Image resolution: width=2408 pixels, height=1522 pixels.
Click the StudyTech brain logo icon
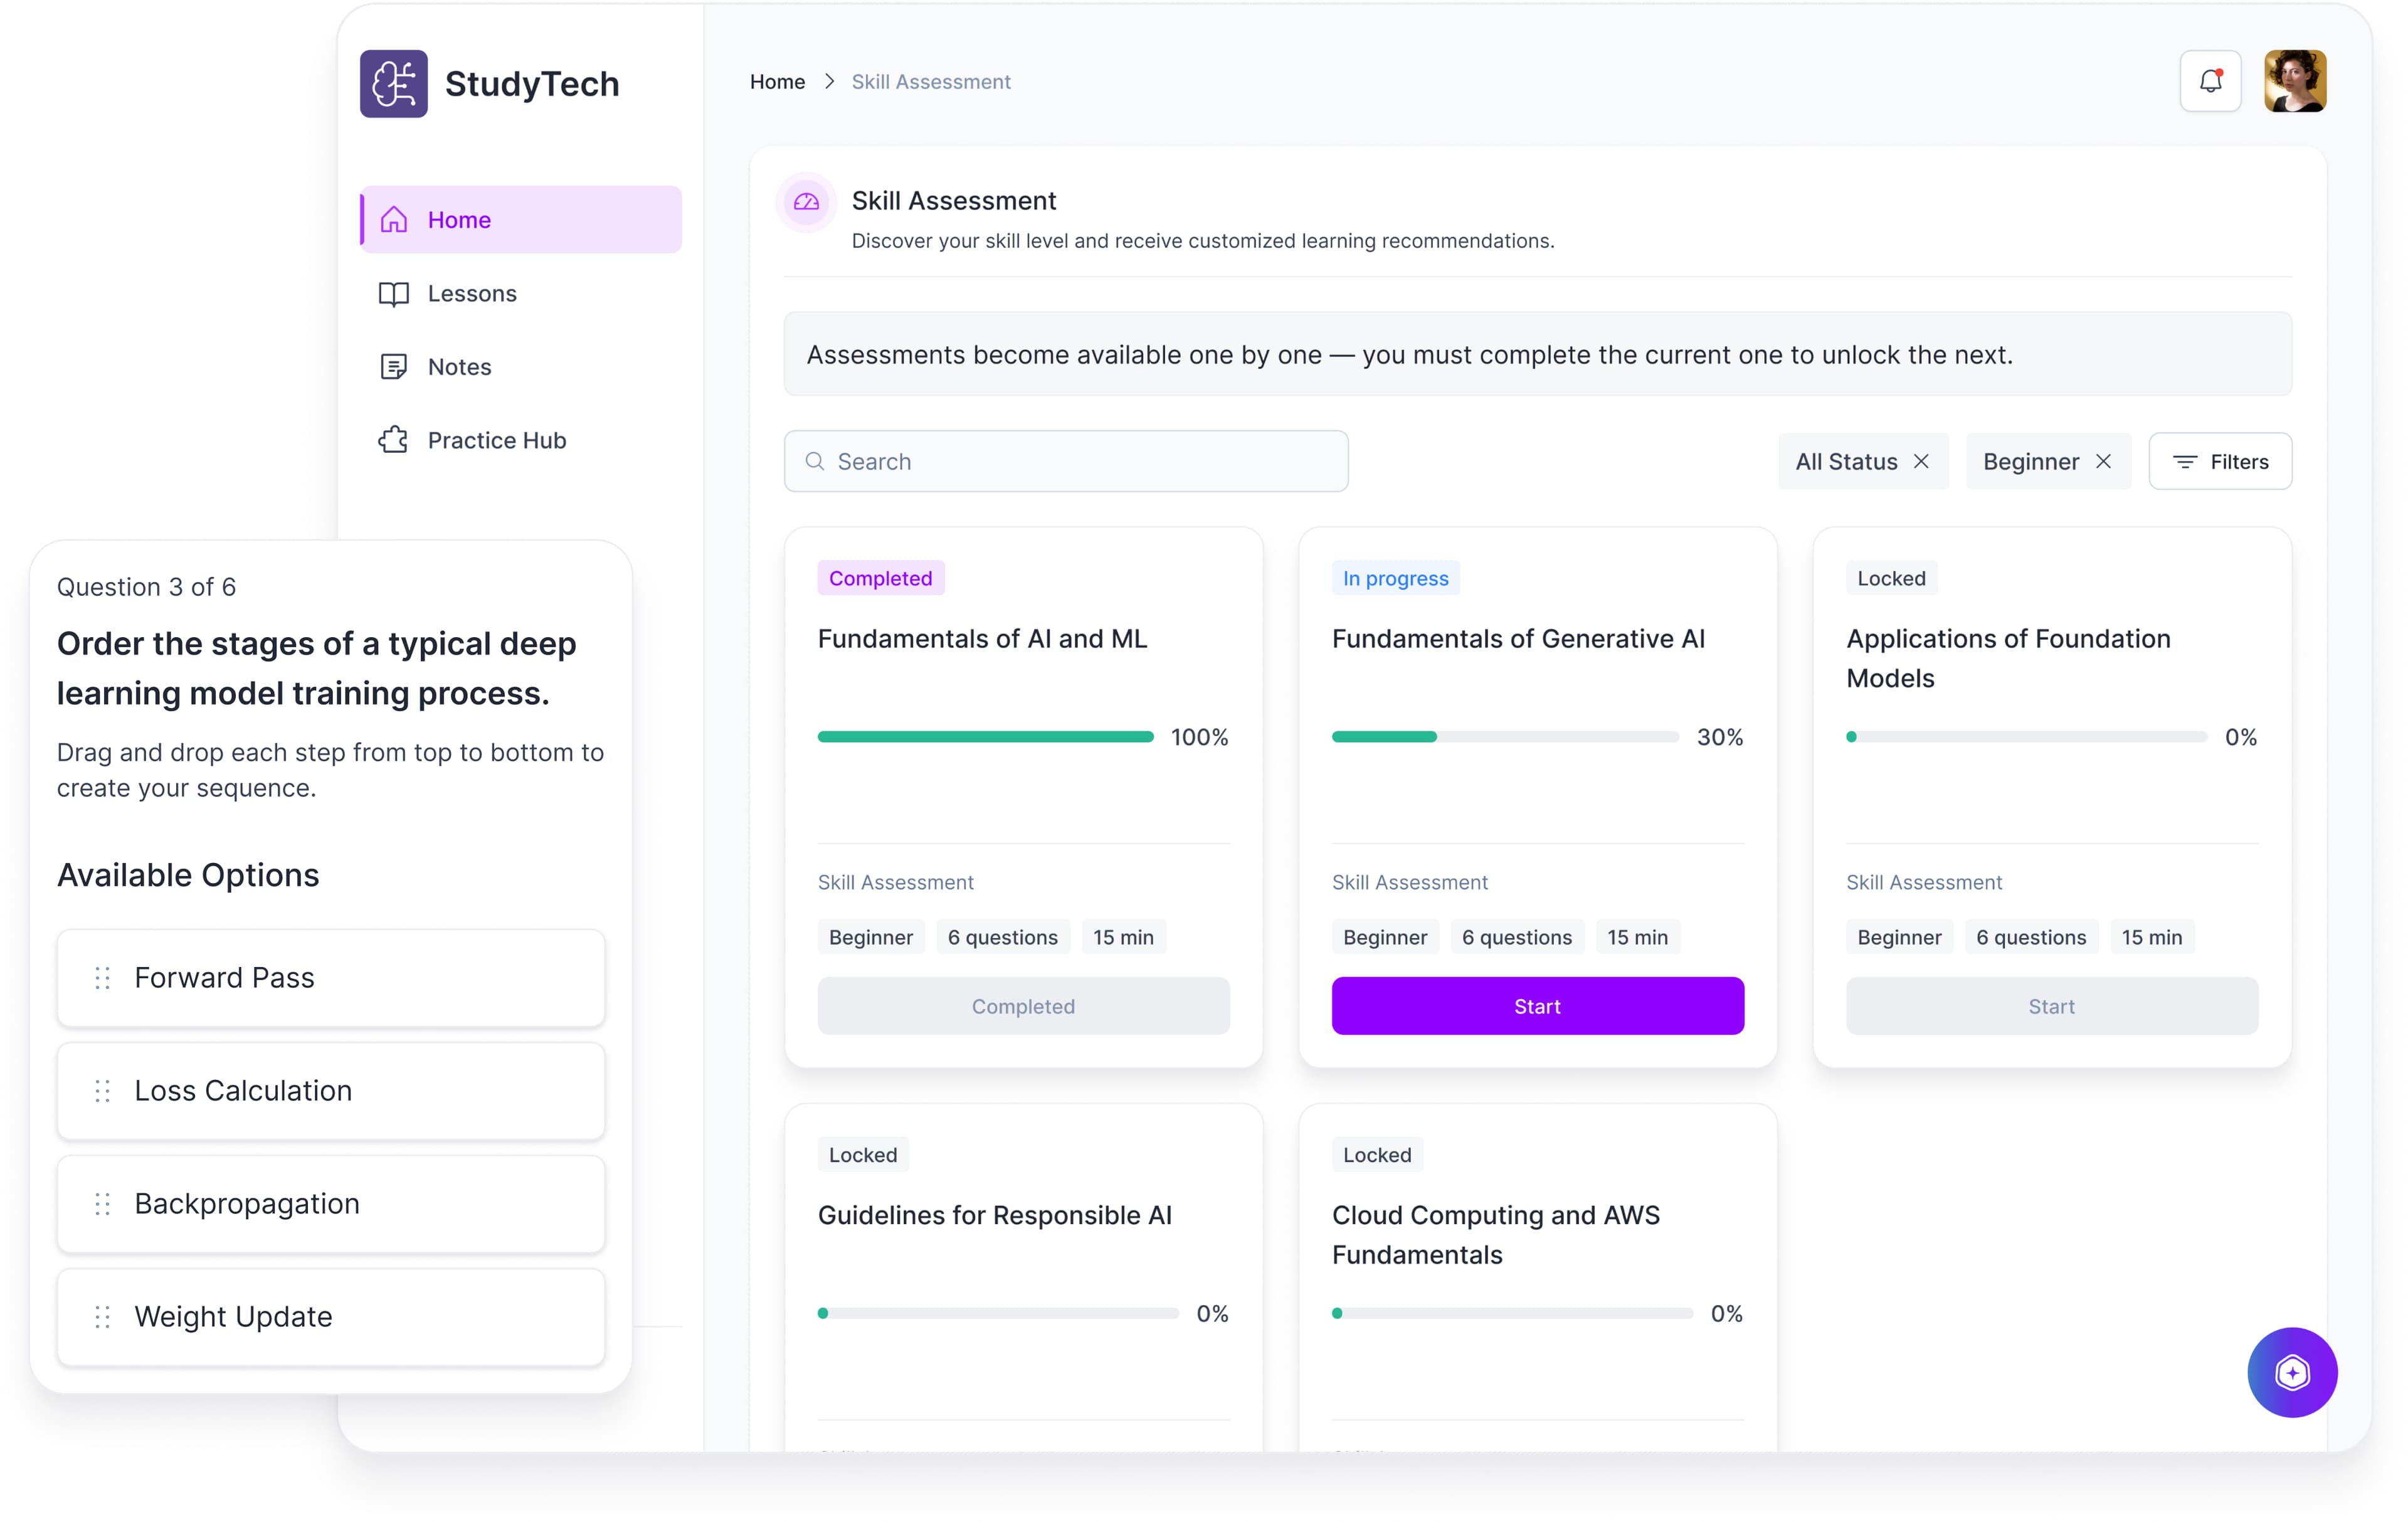click(x=393, y=84)
